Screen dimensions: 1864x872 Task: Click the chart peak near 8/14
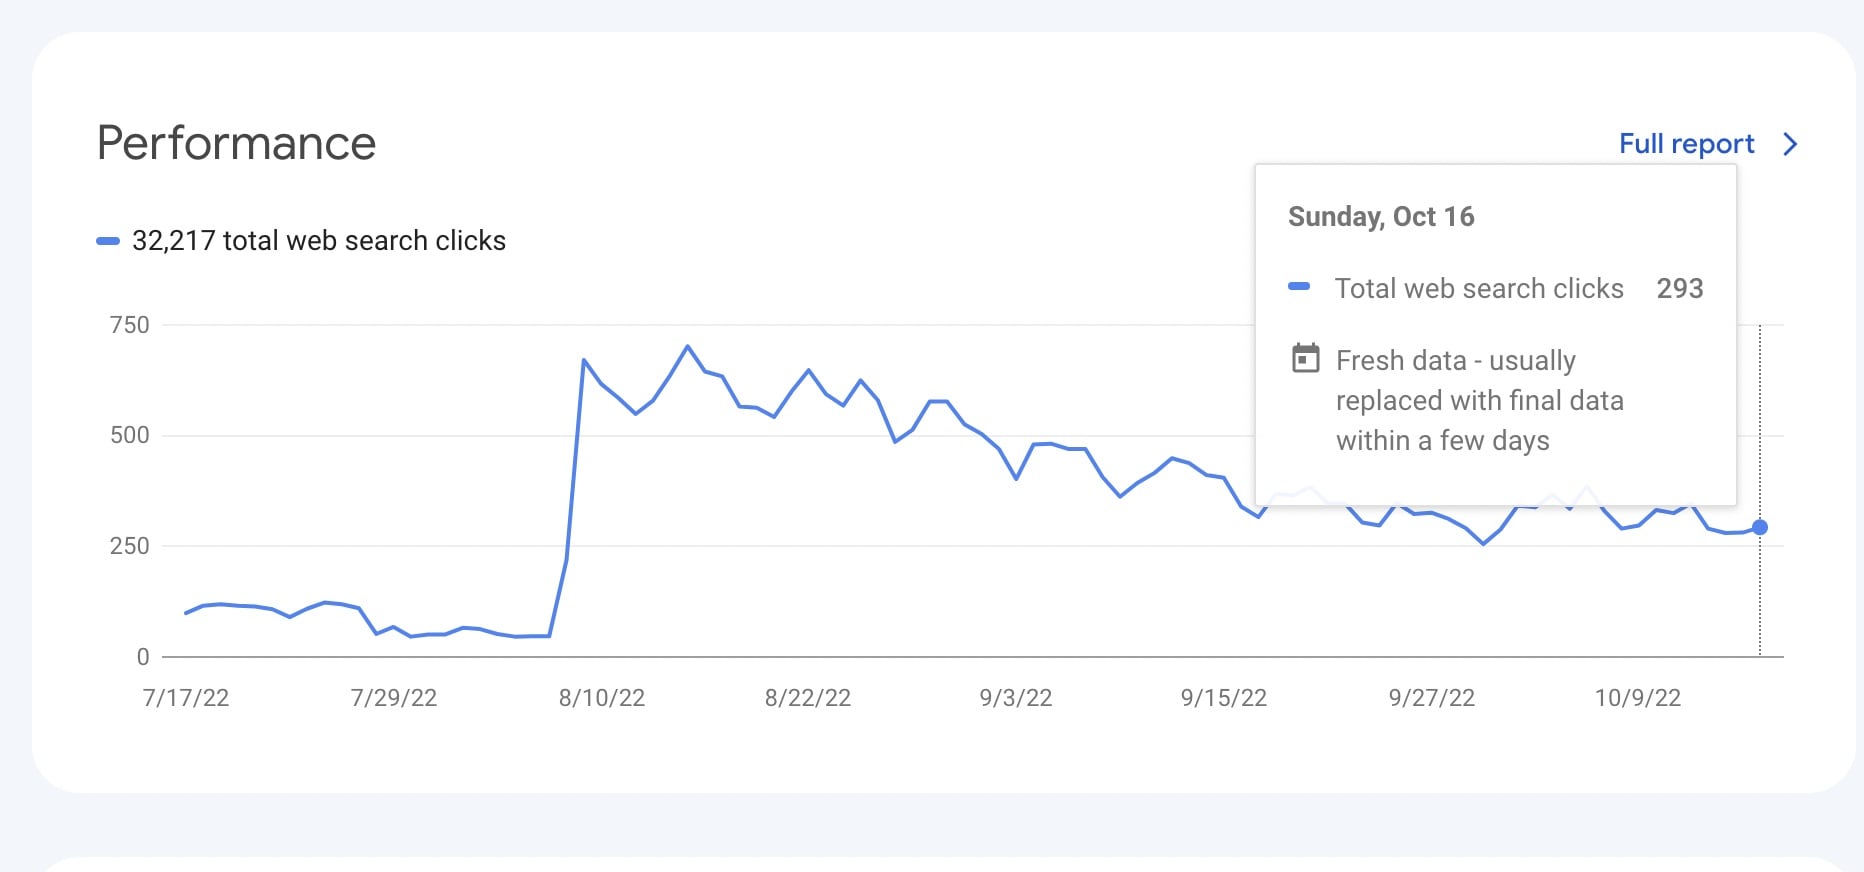click(688, 347)
